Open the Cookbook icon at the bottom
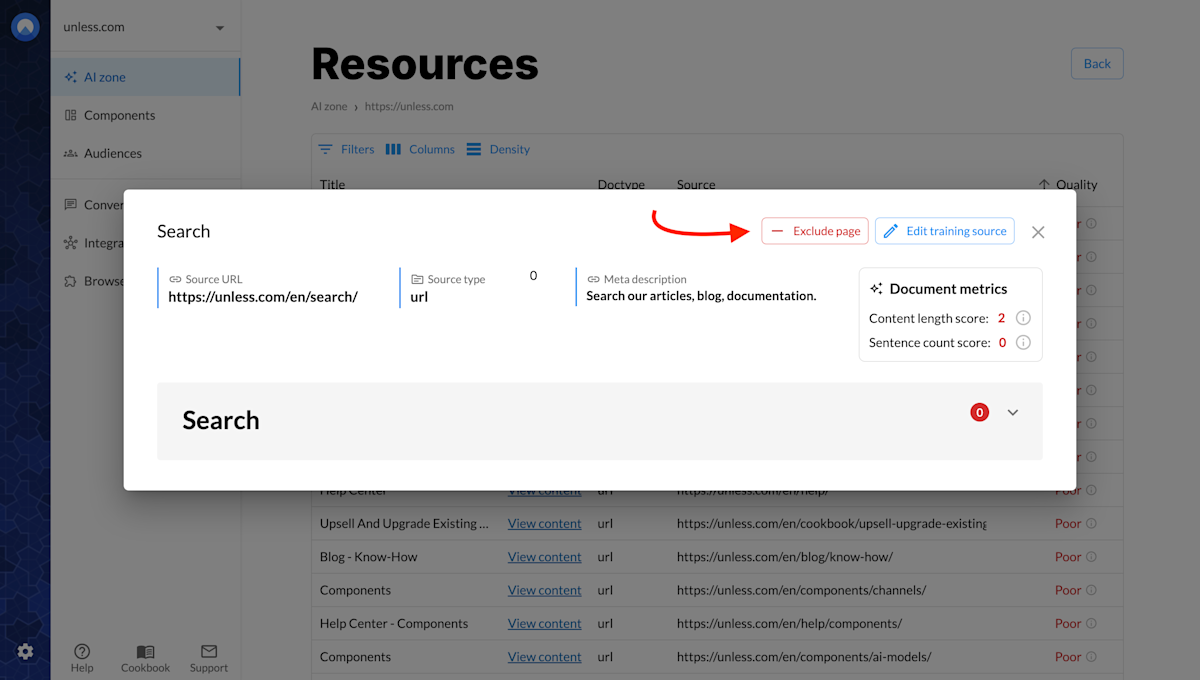This screenshot has width=1200, height=680. (144, 652)
